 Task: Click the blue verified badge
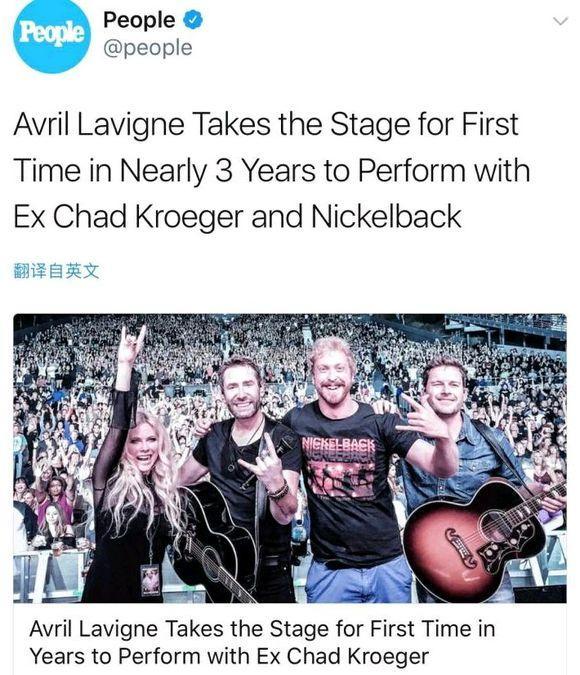point(193,20)
